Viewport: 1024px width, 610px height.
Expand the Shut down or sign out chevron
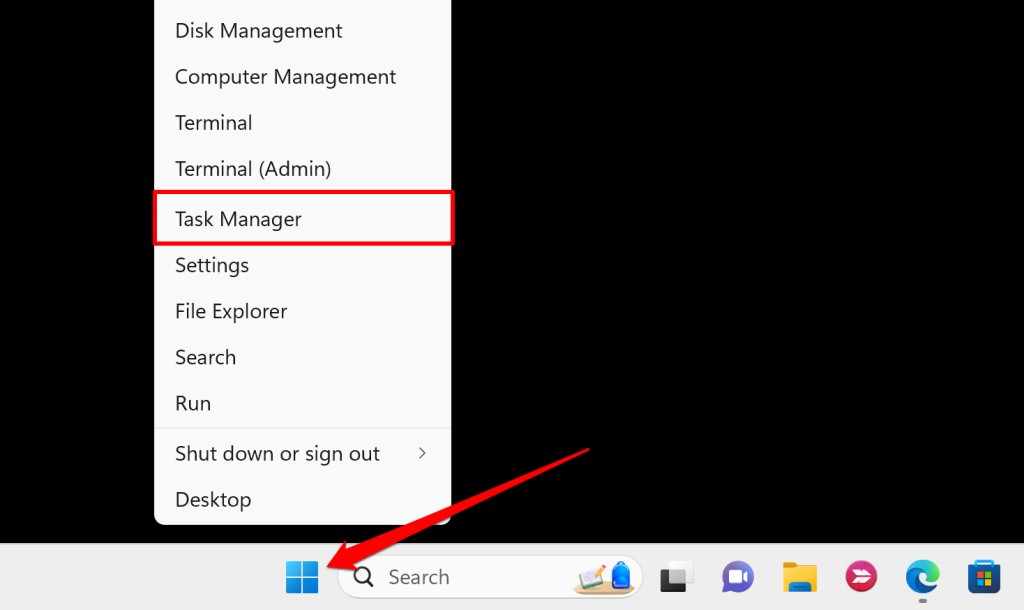click(422, 453)
